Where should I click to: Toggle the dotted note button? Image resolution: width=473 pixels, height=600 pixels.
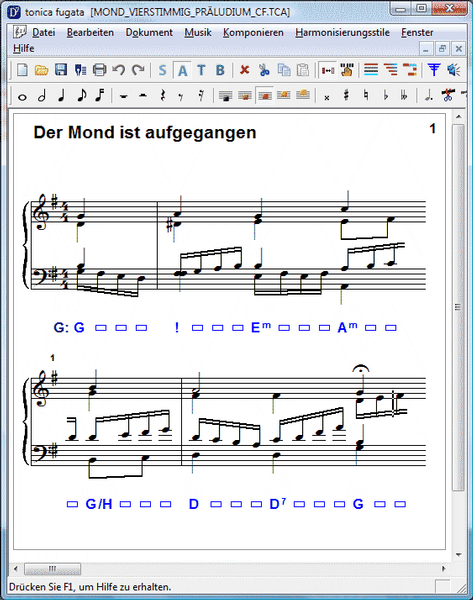pos(428,96)
